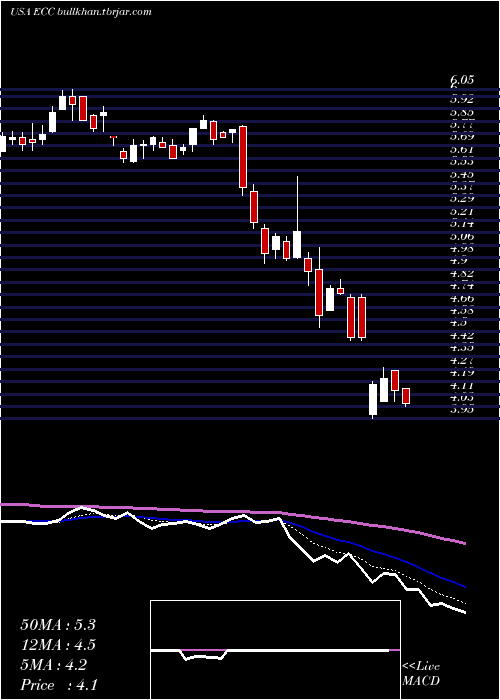
Task: Click the 5.14 price level label
Action: point(462,224)
